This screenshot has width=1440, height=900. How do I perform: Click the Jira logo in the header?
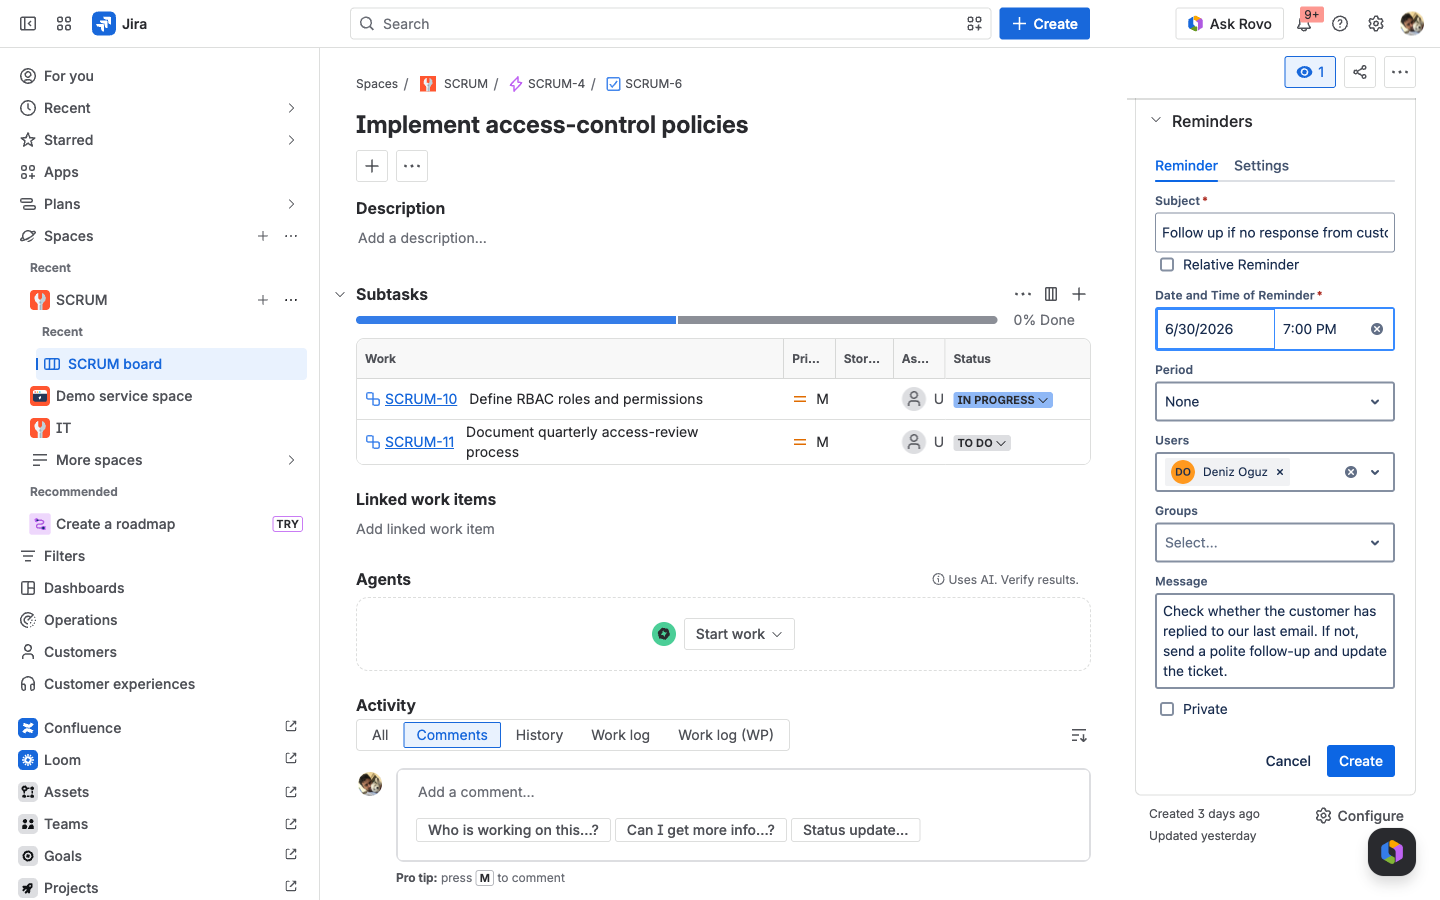(x=120, y=24)
